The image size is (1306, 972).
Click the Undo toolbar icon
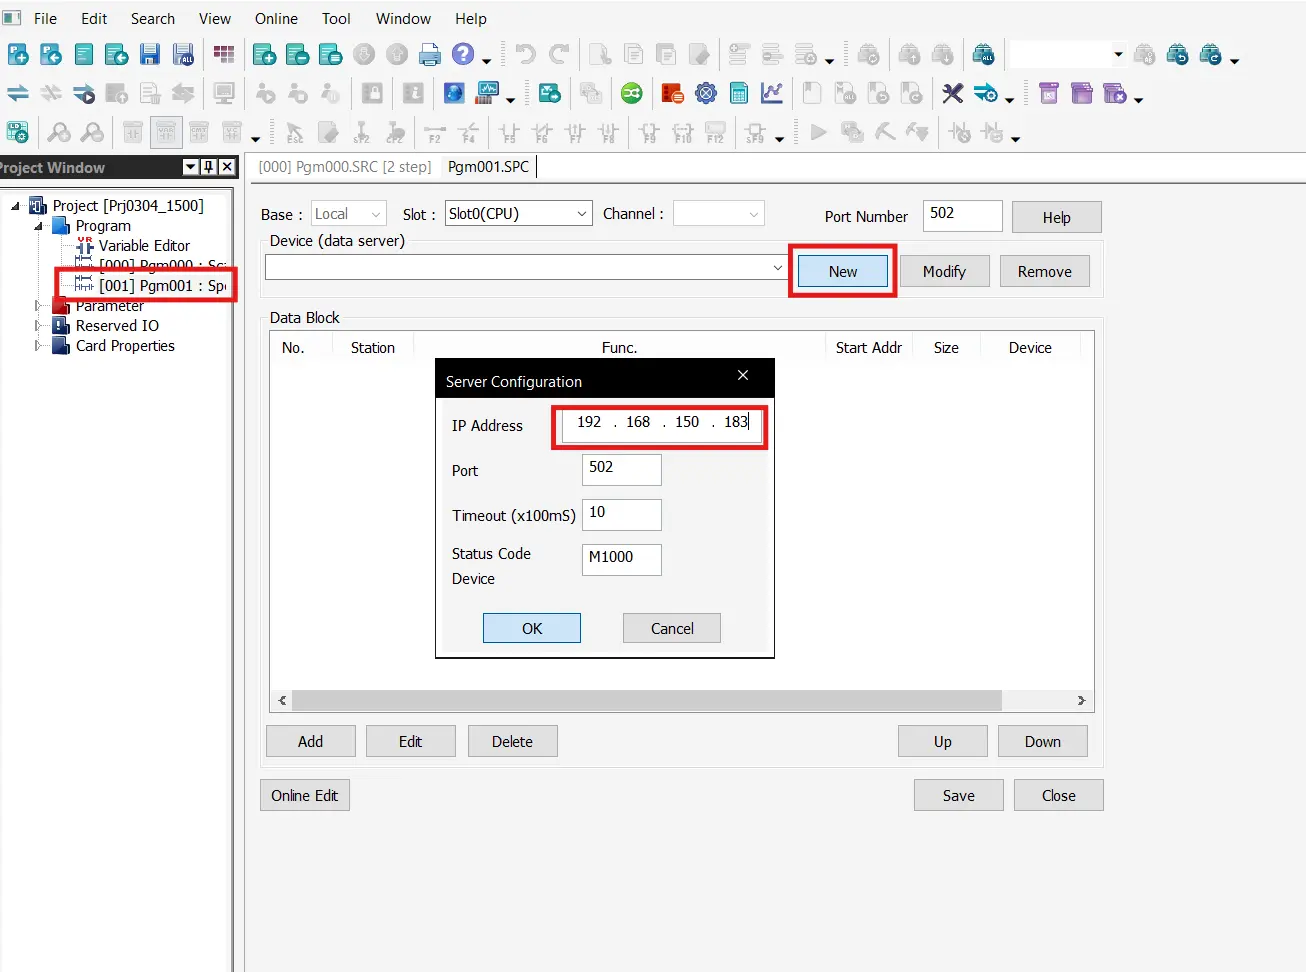point(527,55)
